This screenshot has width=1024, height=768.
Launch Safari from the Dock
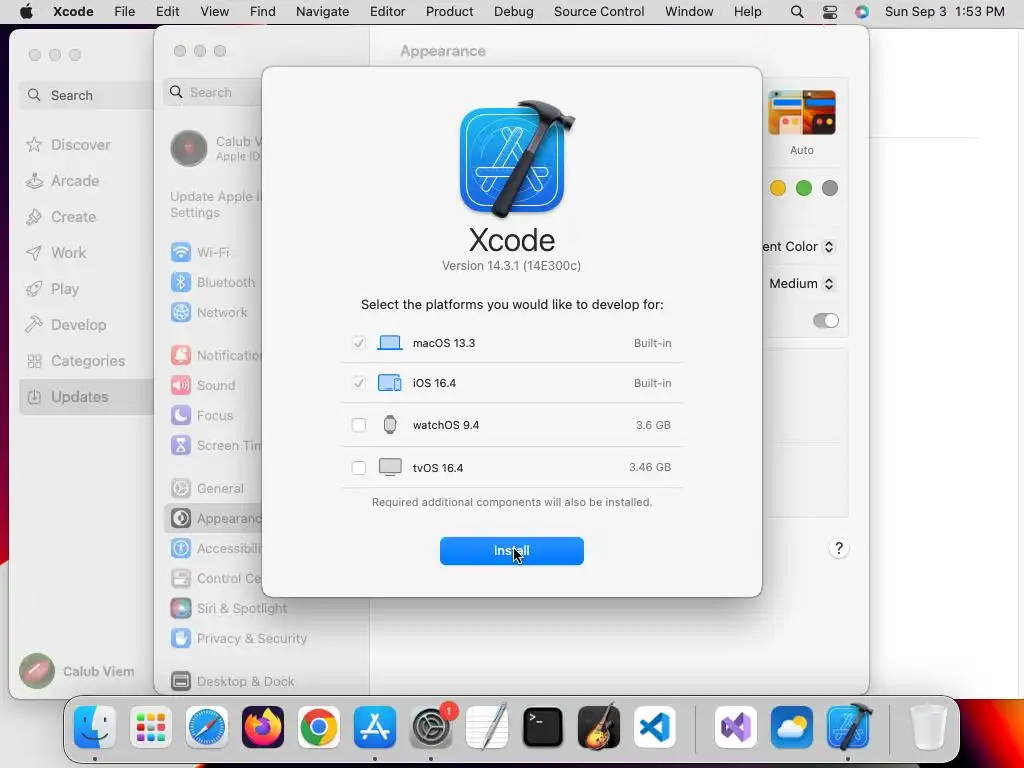pos(207,727)
